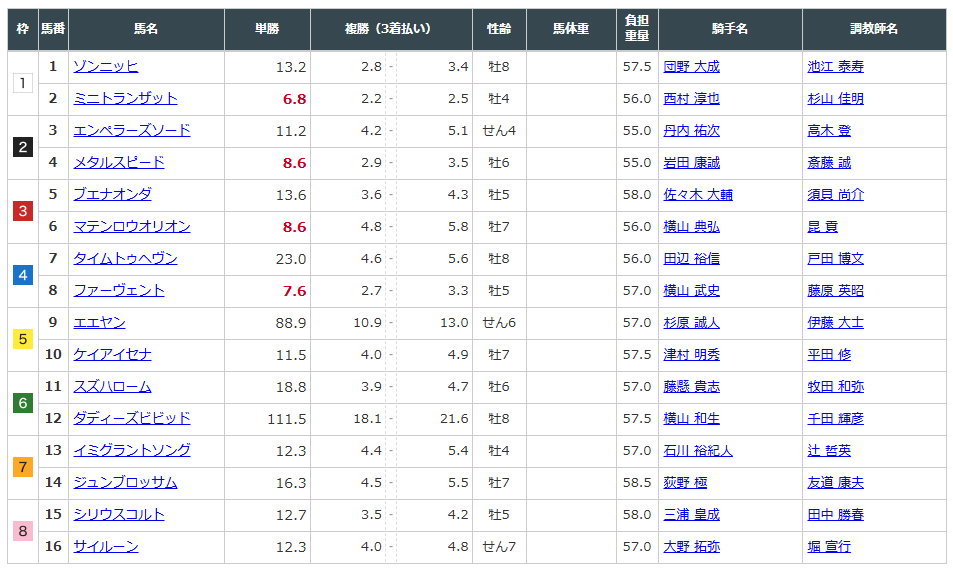Click the 騎手名 column header
This screenshot has width=953, height=570.
click(x=729, y=29)
